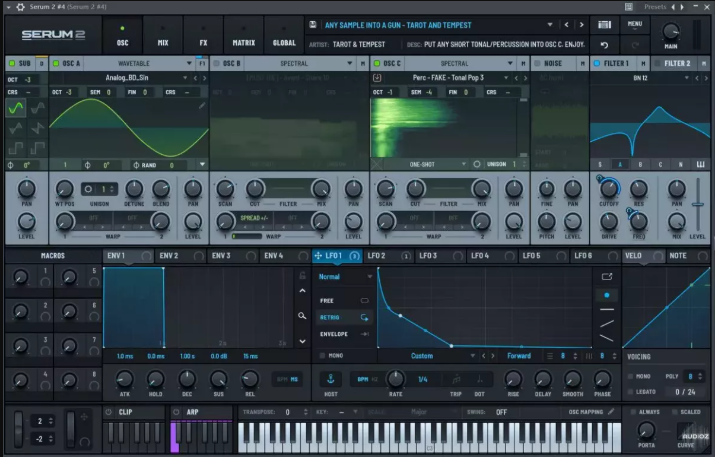Switch to the FX tab
715x457 pixels.
(x=203, y=35)
